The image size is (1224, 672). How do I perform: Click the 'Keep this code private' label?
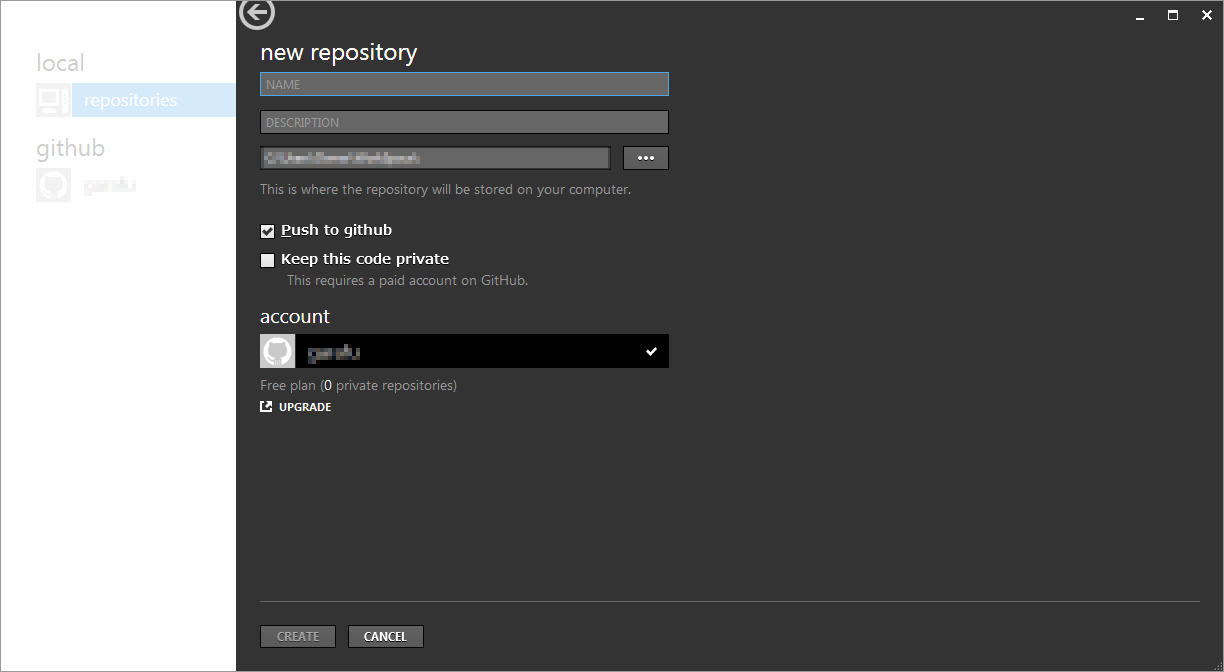[365, 259]
